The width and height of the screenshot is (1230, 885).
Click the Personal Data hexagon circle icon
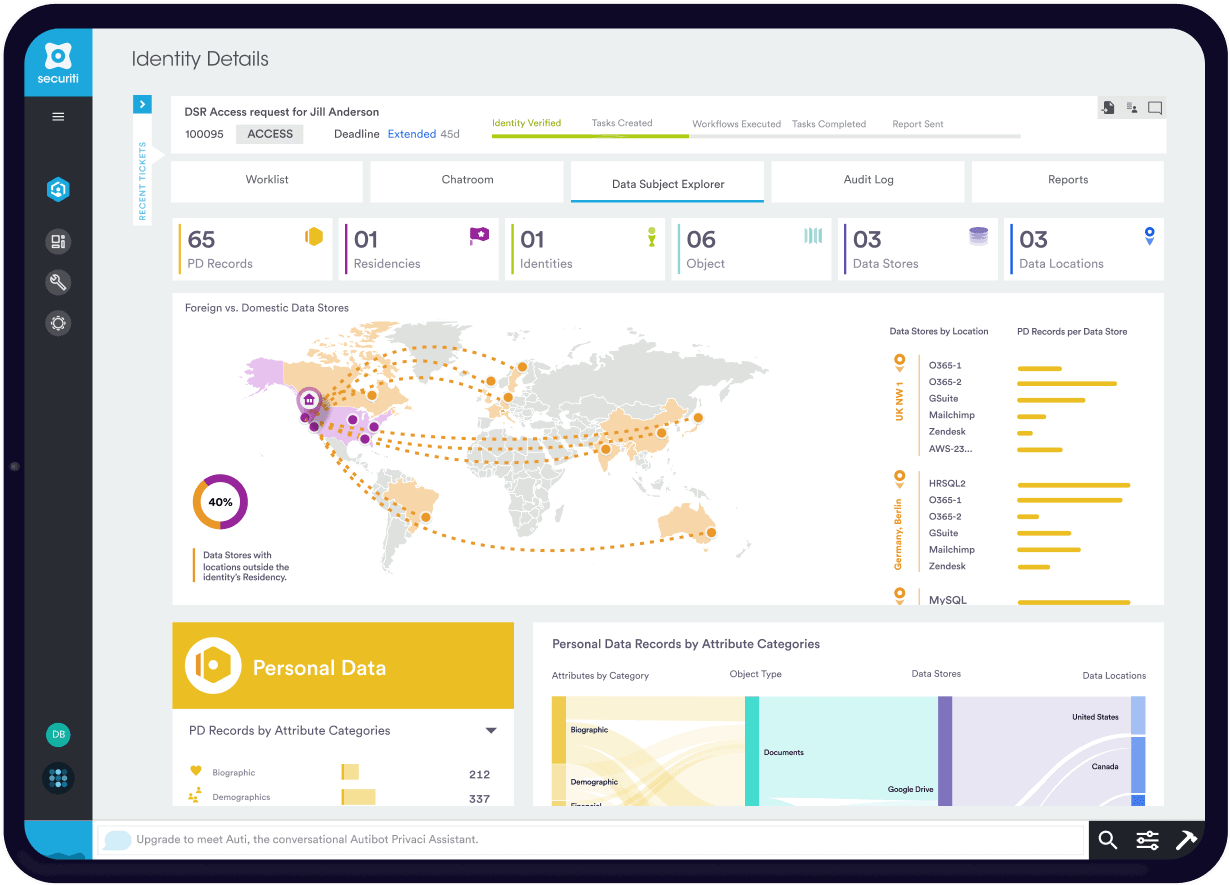pos(213,666)
